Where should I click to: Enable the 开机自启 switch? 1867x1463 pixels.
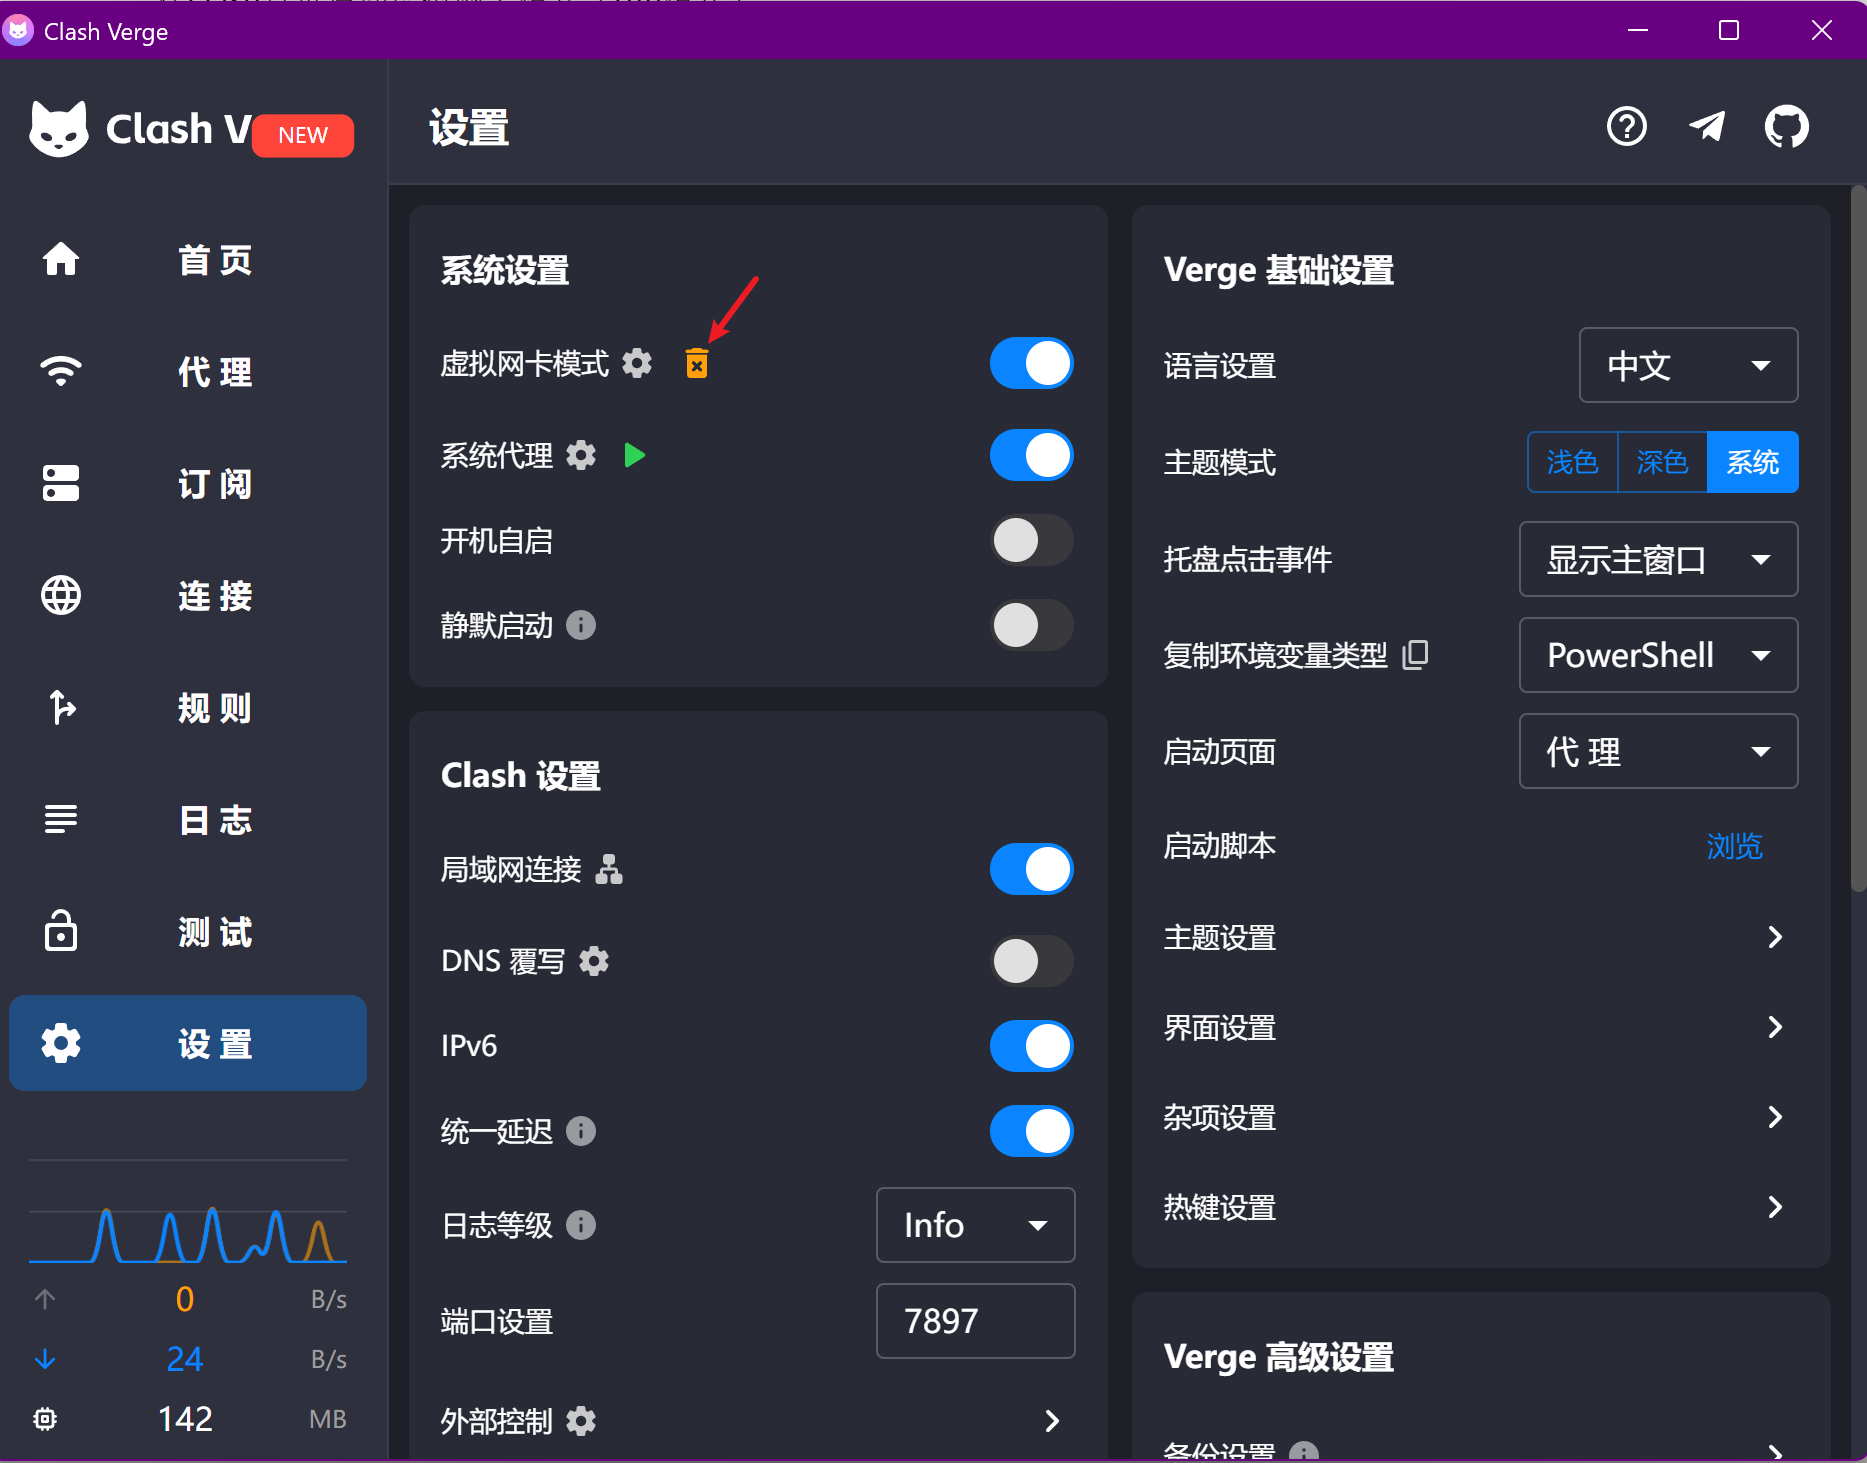click(1031, 541)
